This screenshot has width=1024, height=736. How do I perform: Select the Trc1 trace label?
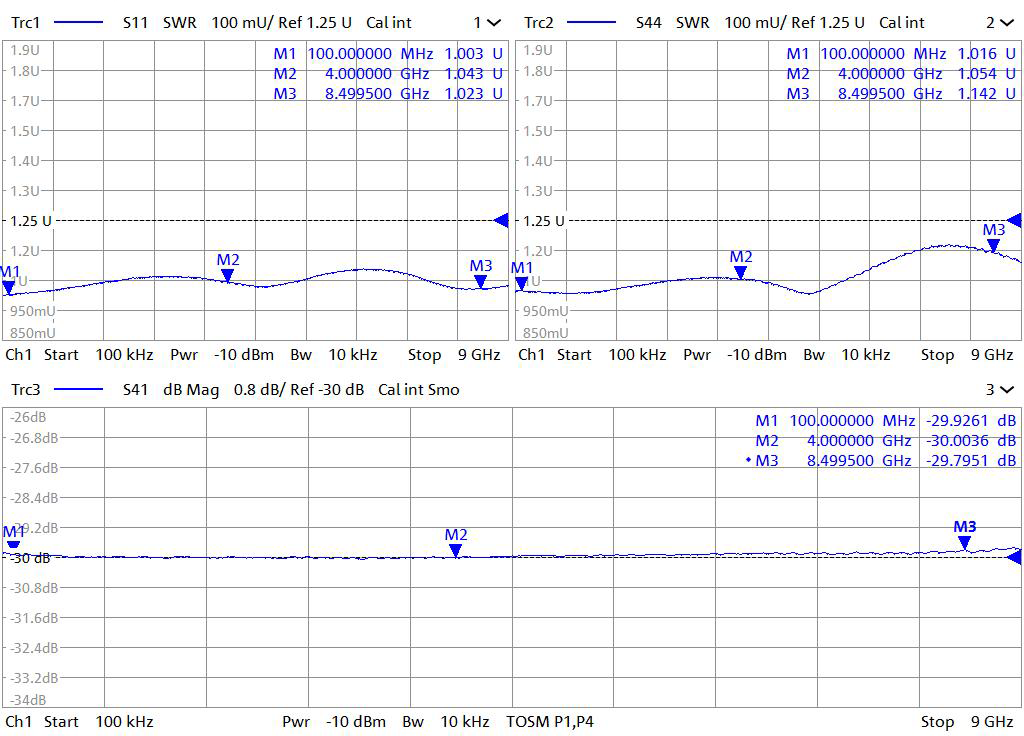tap(27, 22)
